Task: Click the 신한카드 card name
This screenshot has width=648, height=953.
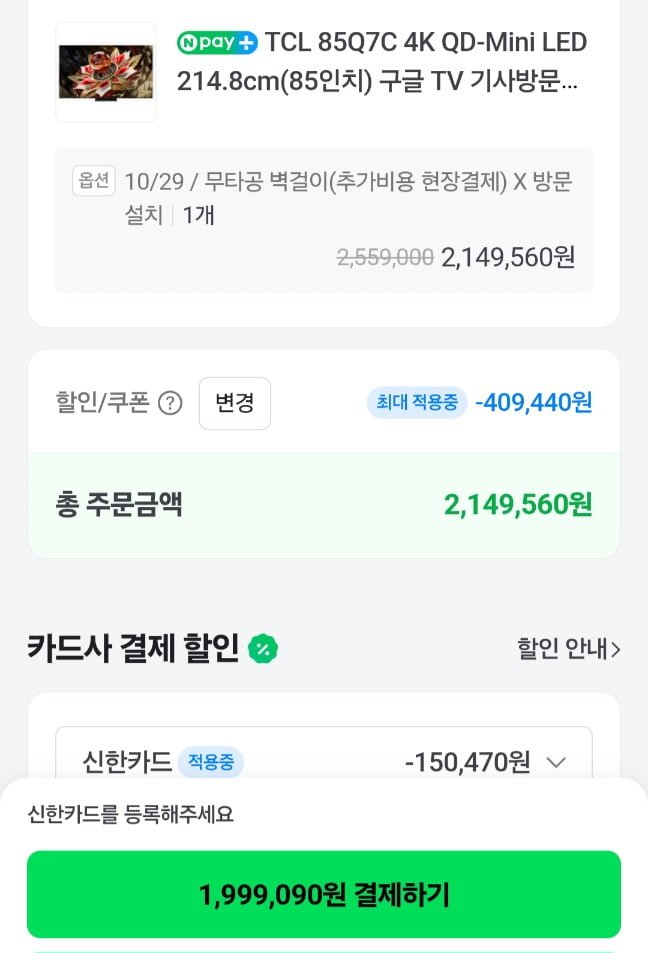Action: pos(127,763)
